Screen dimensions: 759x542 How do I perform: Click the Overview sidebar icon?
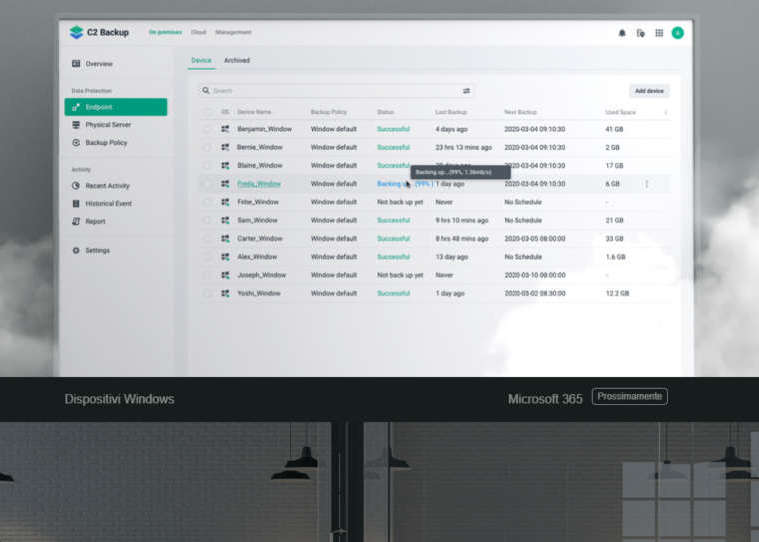click(76, 64)
